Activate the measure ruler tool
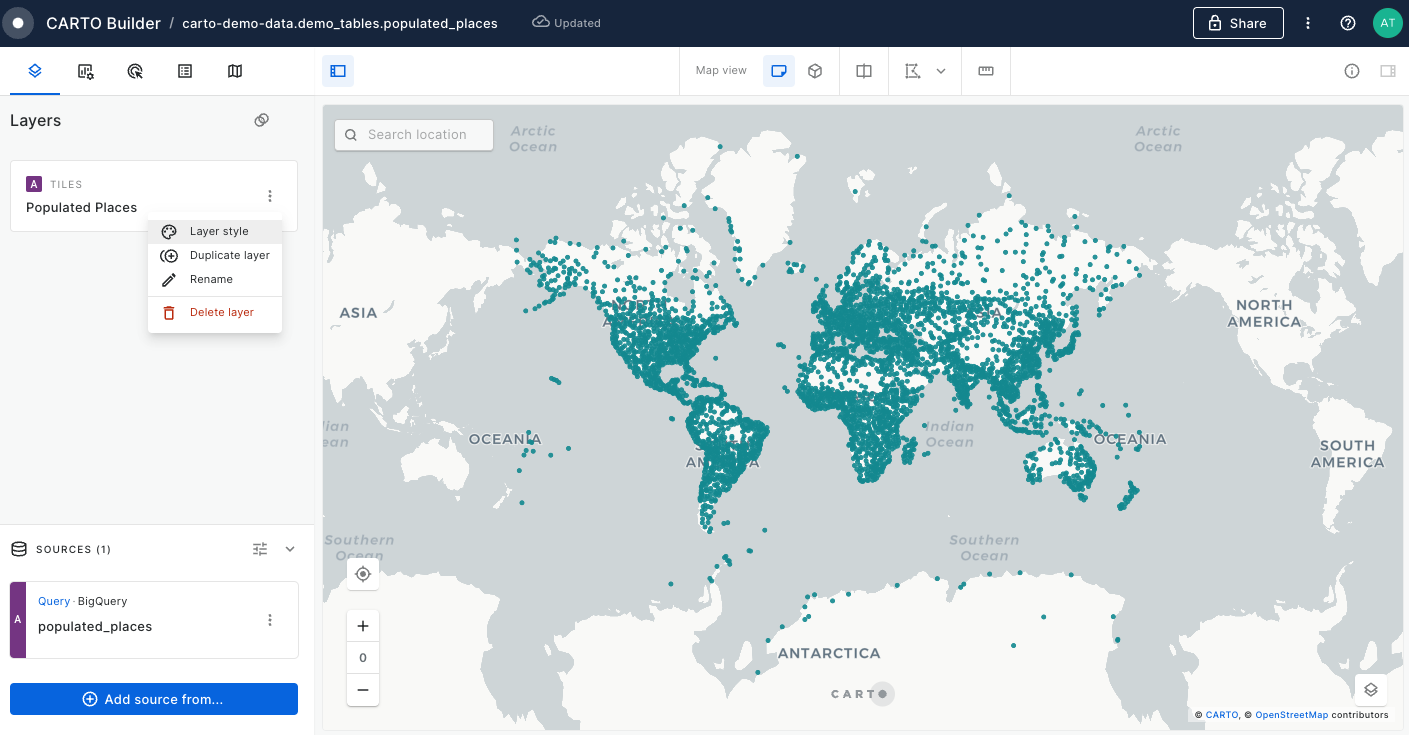The width and height of the screenshot is (1409, 735). (x=986, y=71)
